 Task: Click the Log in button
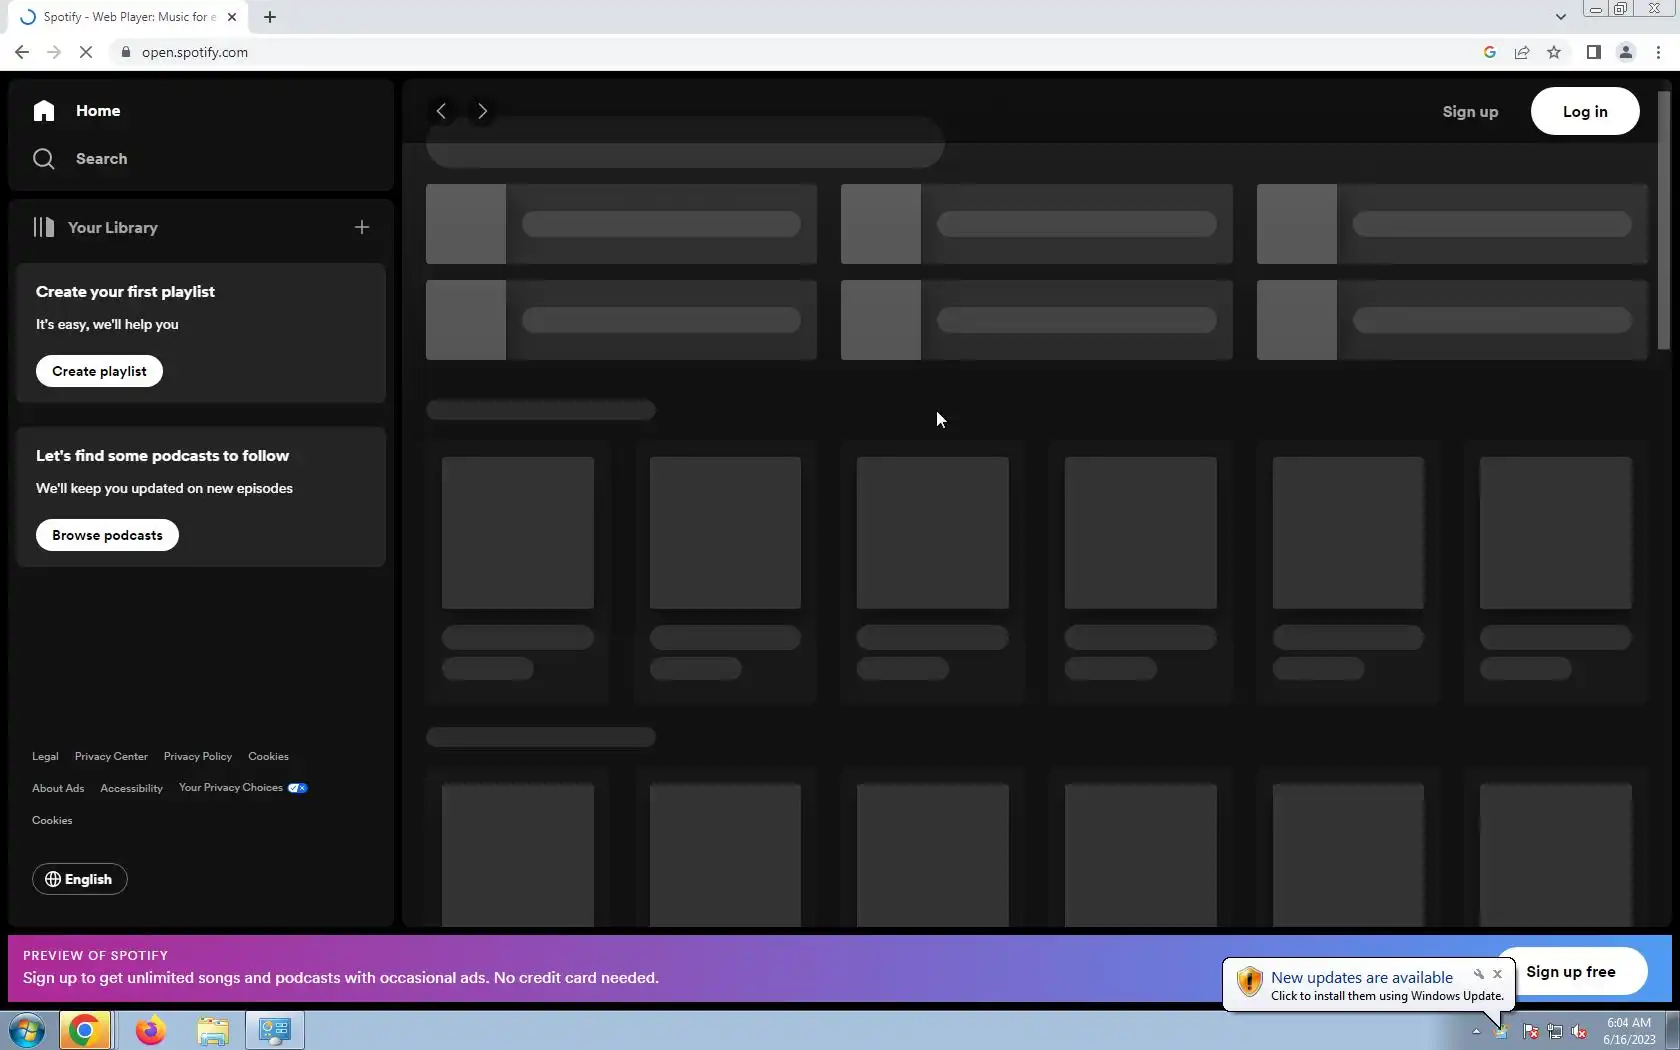point(1585,111)
